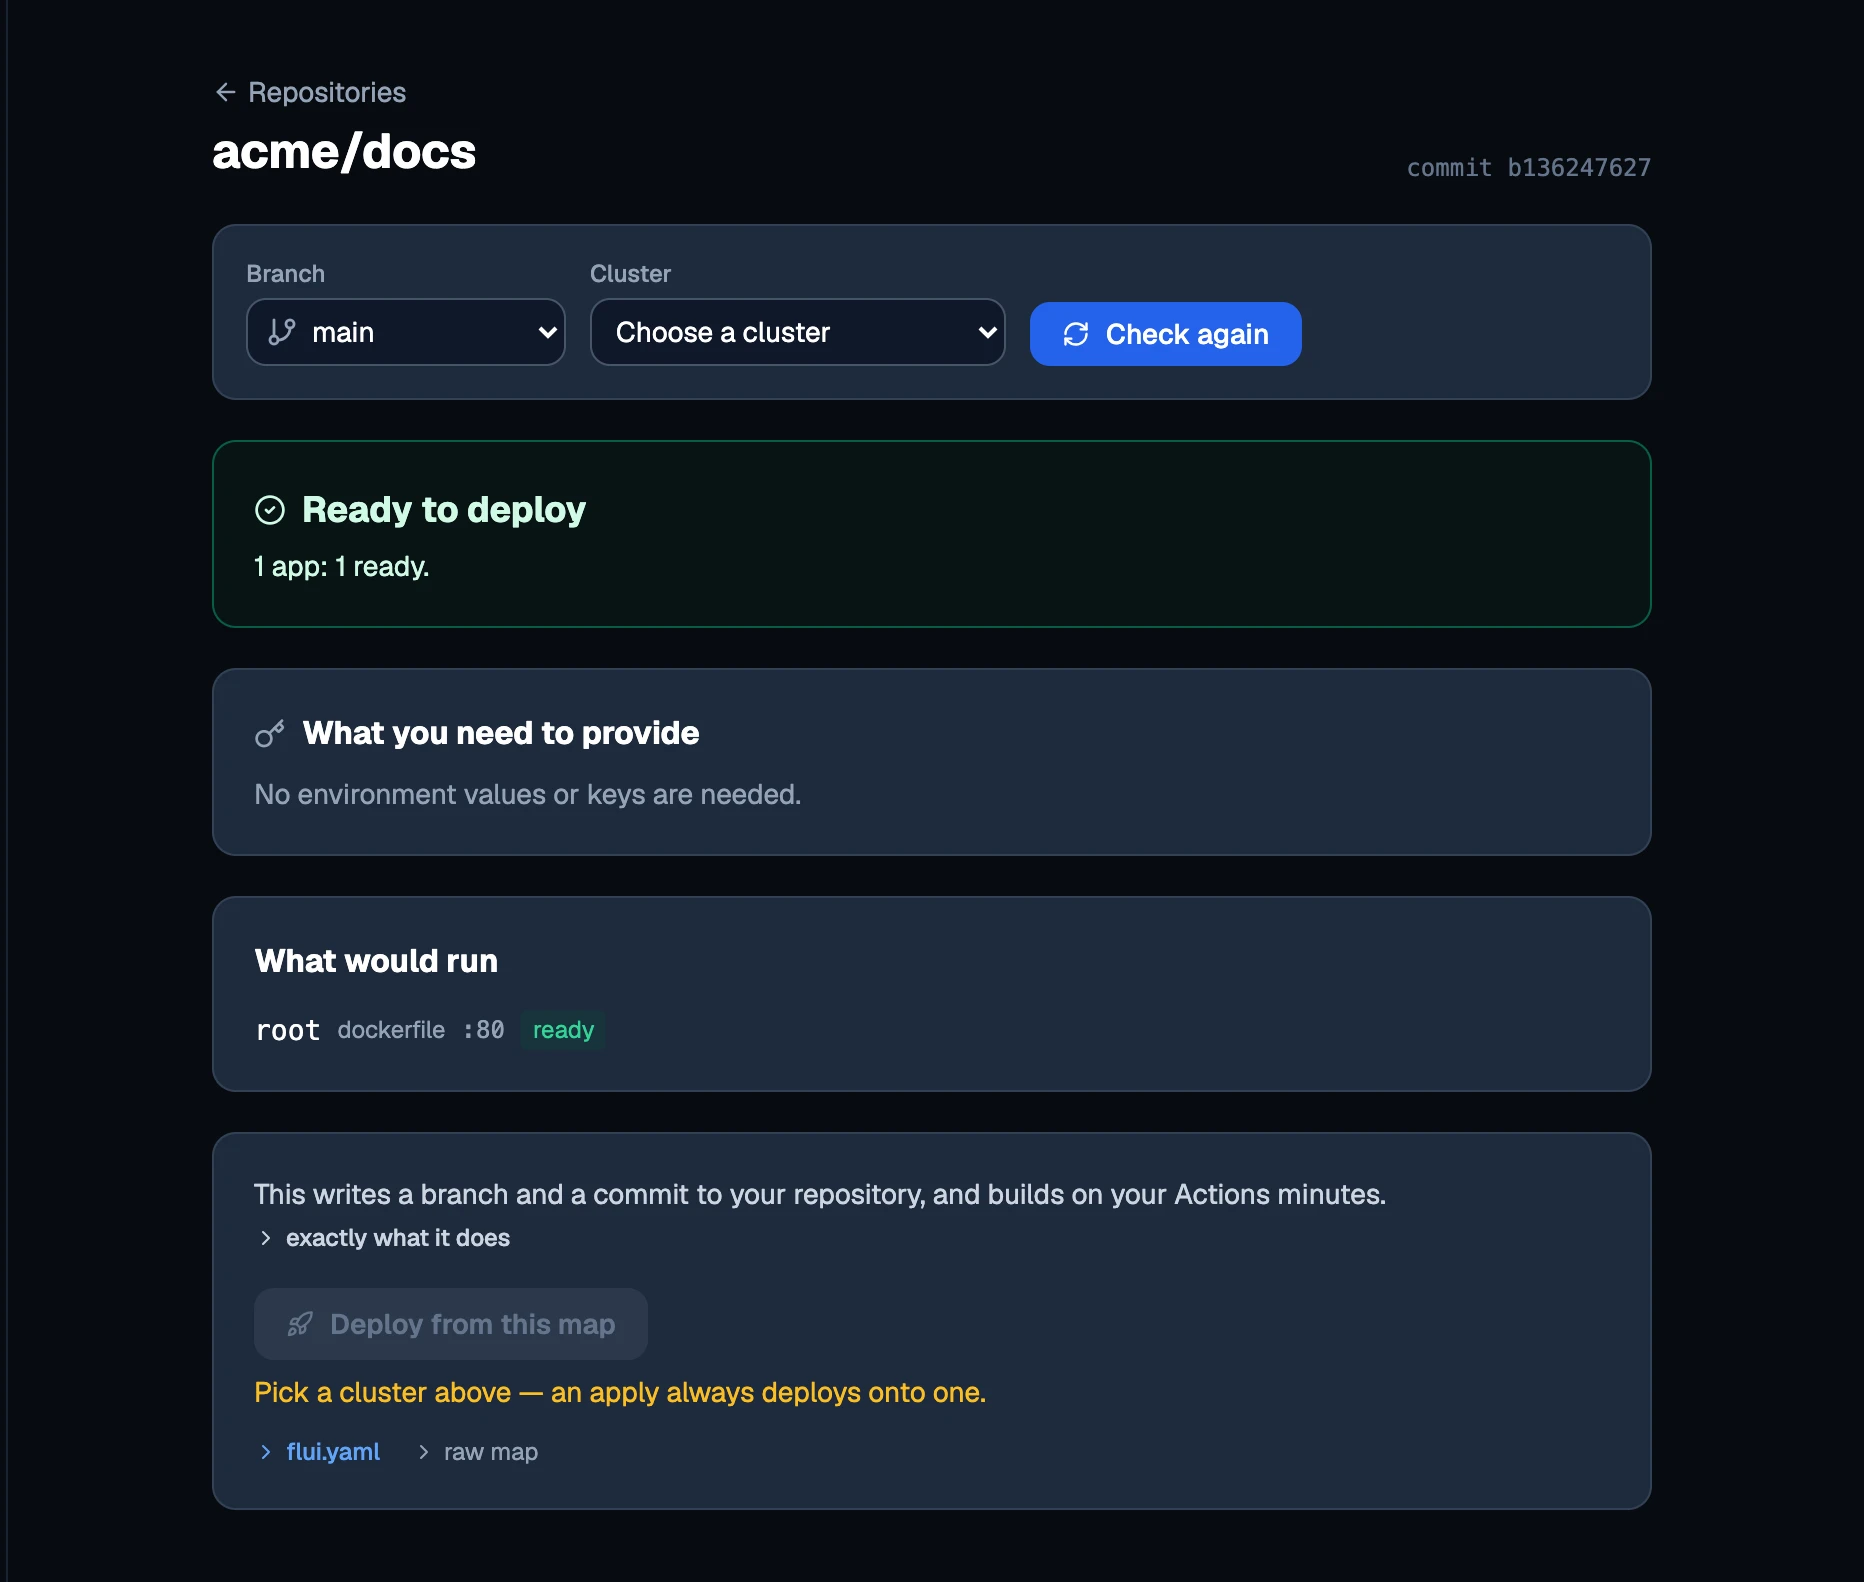Click the rocket icon on Deploy button
Image resolution: width=1864 pixels, height=1582 pixels.
(300, 1324)
